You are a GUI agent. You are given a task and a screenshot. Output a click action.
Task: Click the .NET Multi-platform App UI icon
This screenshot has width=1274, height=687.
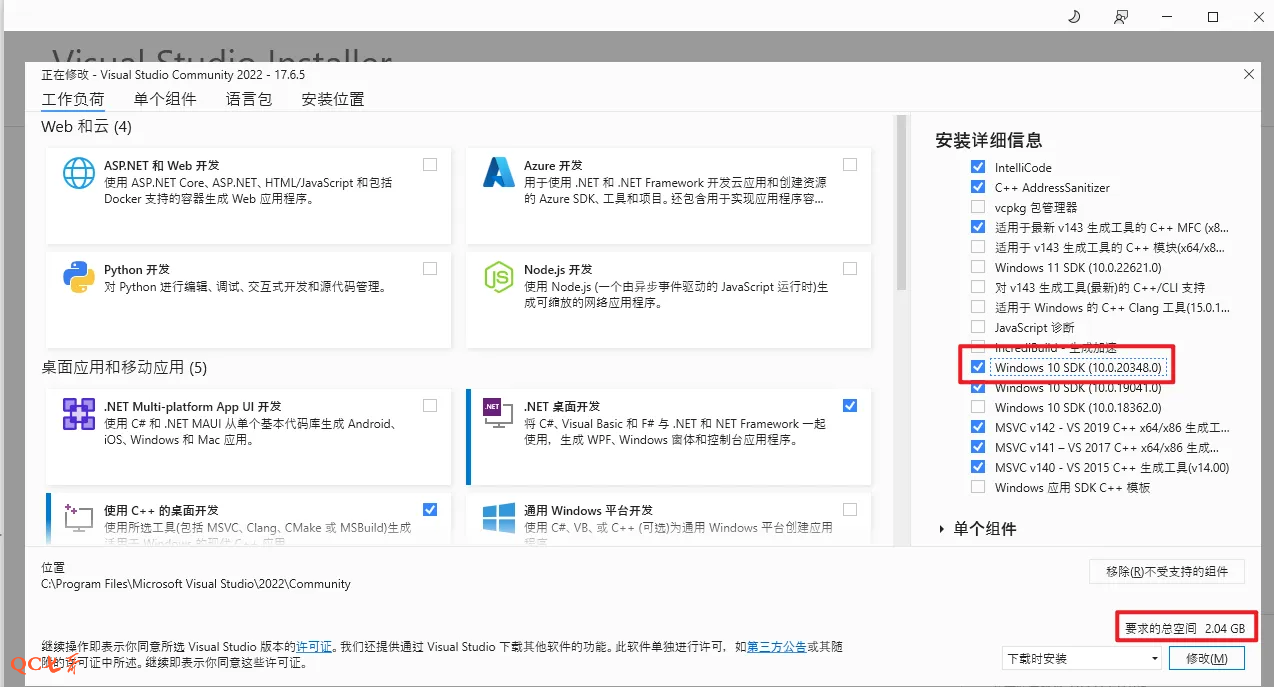(x=79, y=414)
